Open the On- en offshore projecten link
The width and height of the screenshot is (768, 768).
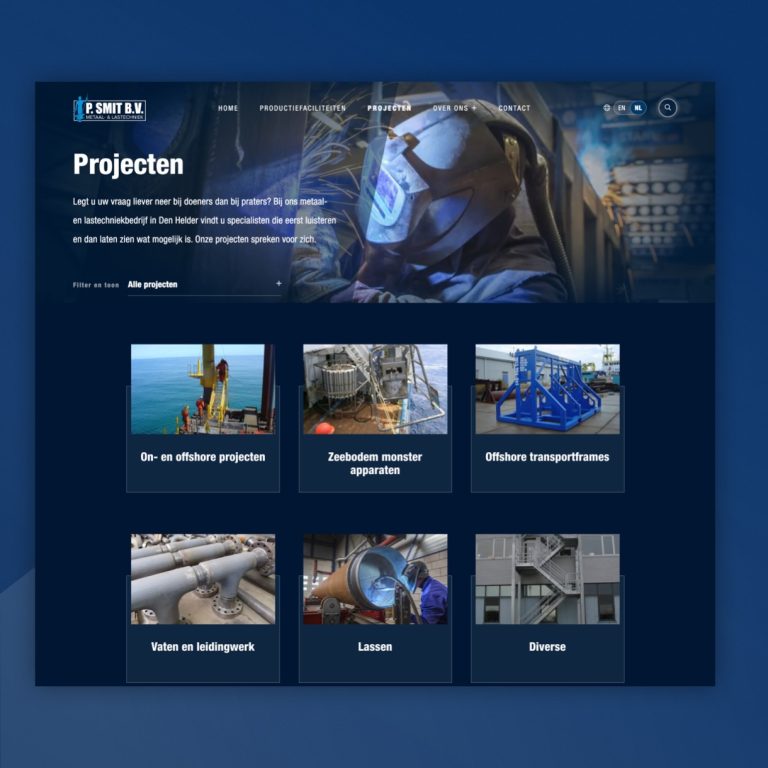[x=203, y=457]
